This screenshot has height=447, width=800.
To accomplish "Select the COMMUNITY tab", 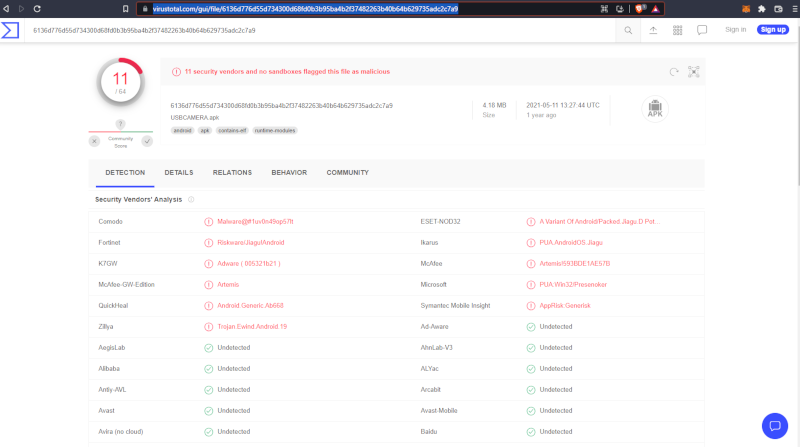I will coord(347,172).
